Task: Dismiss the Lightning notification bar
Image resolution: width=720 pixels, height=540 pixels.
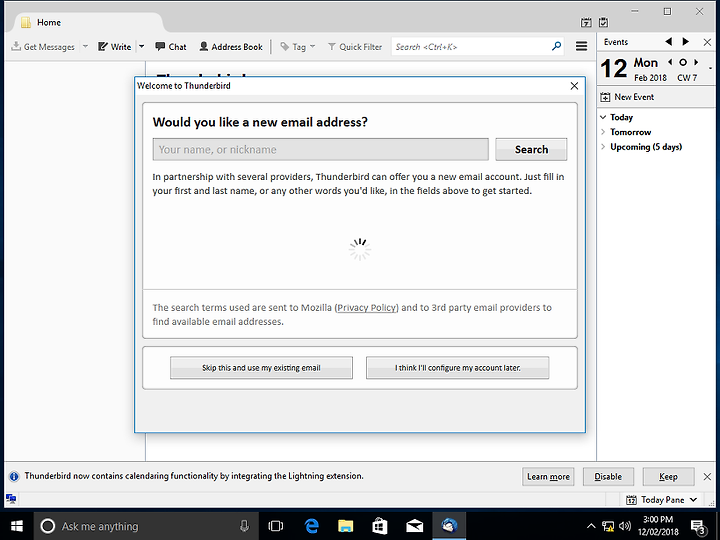Action: tap(707, 477)
